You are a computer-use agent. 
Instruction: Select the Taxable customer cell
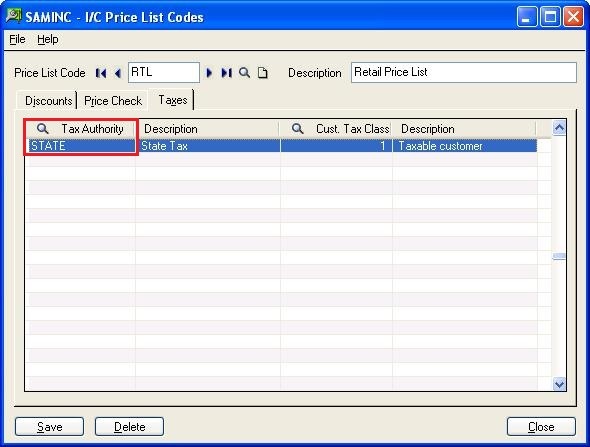465,146
